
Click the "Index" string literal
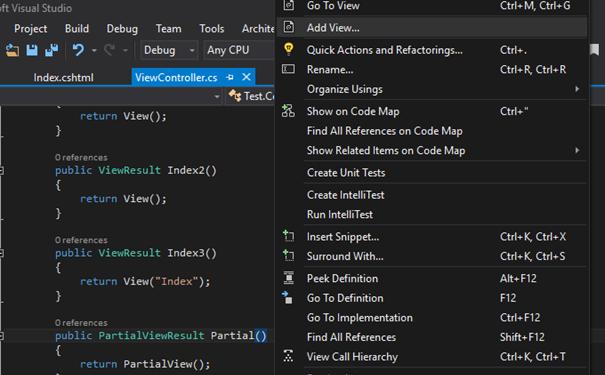pyautogui.click(x=177, y=281)
